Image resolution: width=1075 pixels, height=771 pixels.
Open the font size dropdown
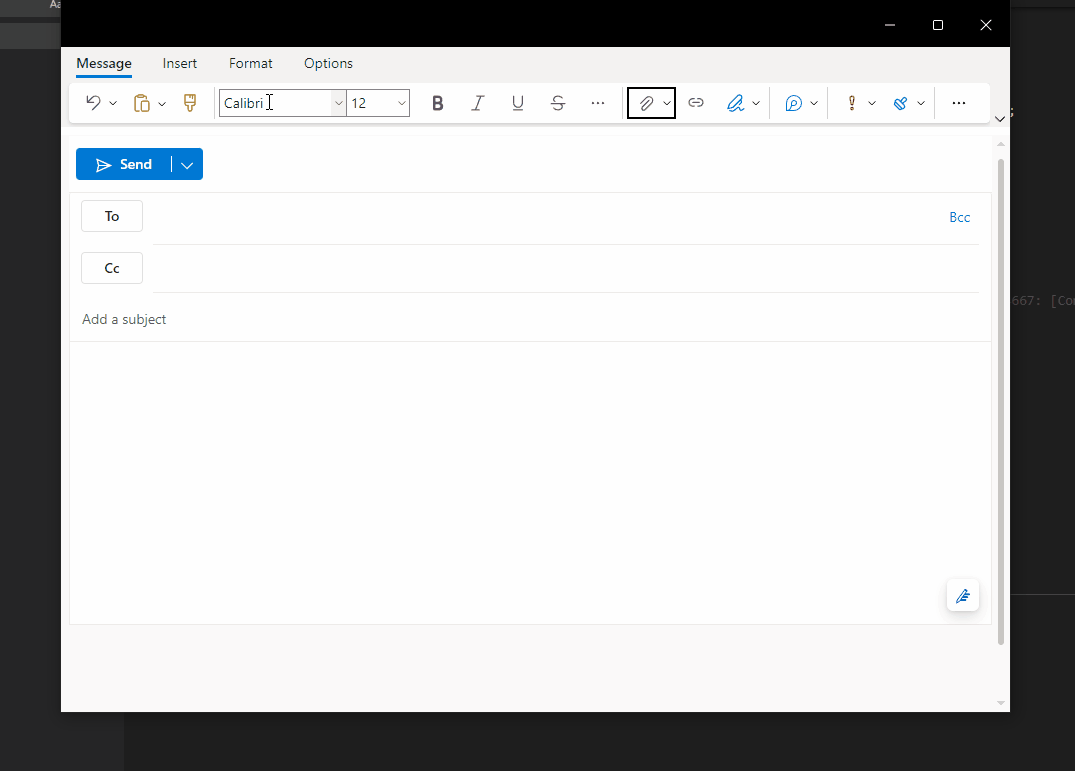click(401, 102)
